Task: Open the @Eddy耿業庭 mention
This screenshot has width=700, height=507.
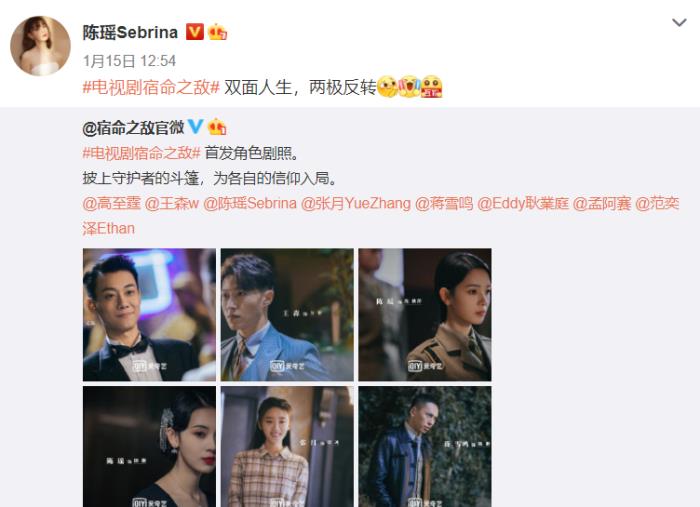Action: pyautogui.click(x=523, y=204)
